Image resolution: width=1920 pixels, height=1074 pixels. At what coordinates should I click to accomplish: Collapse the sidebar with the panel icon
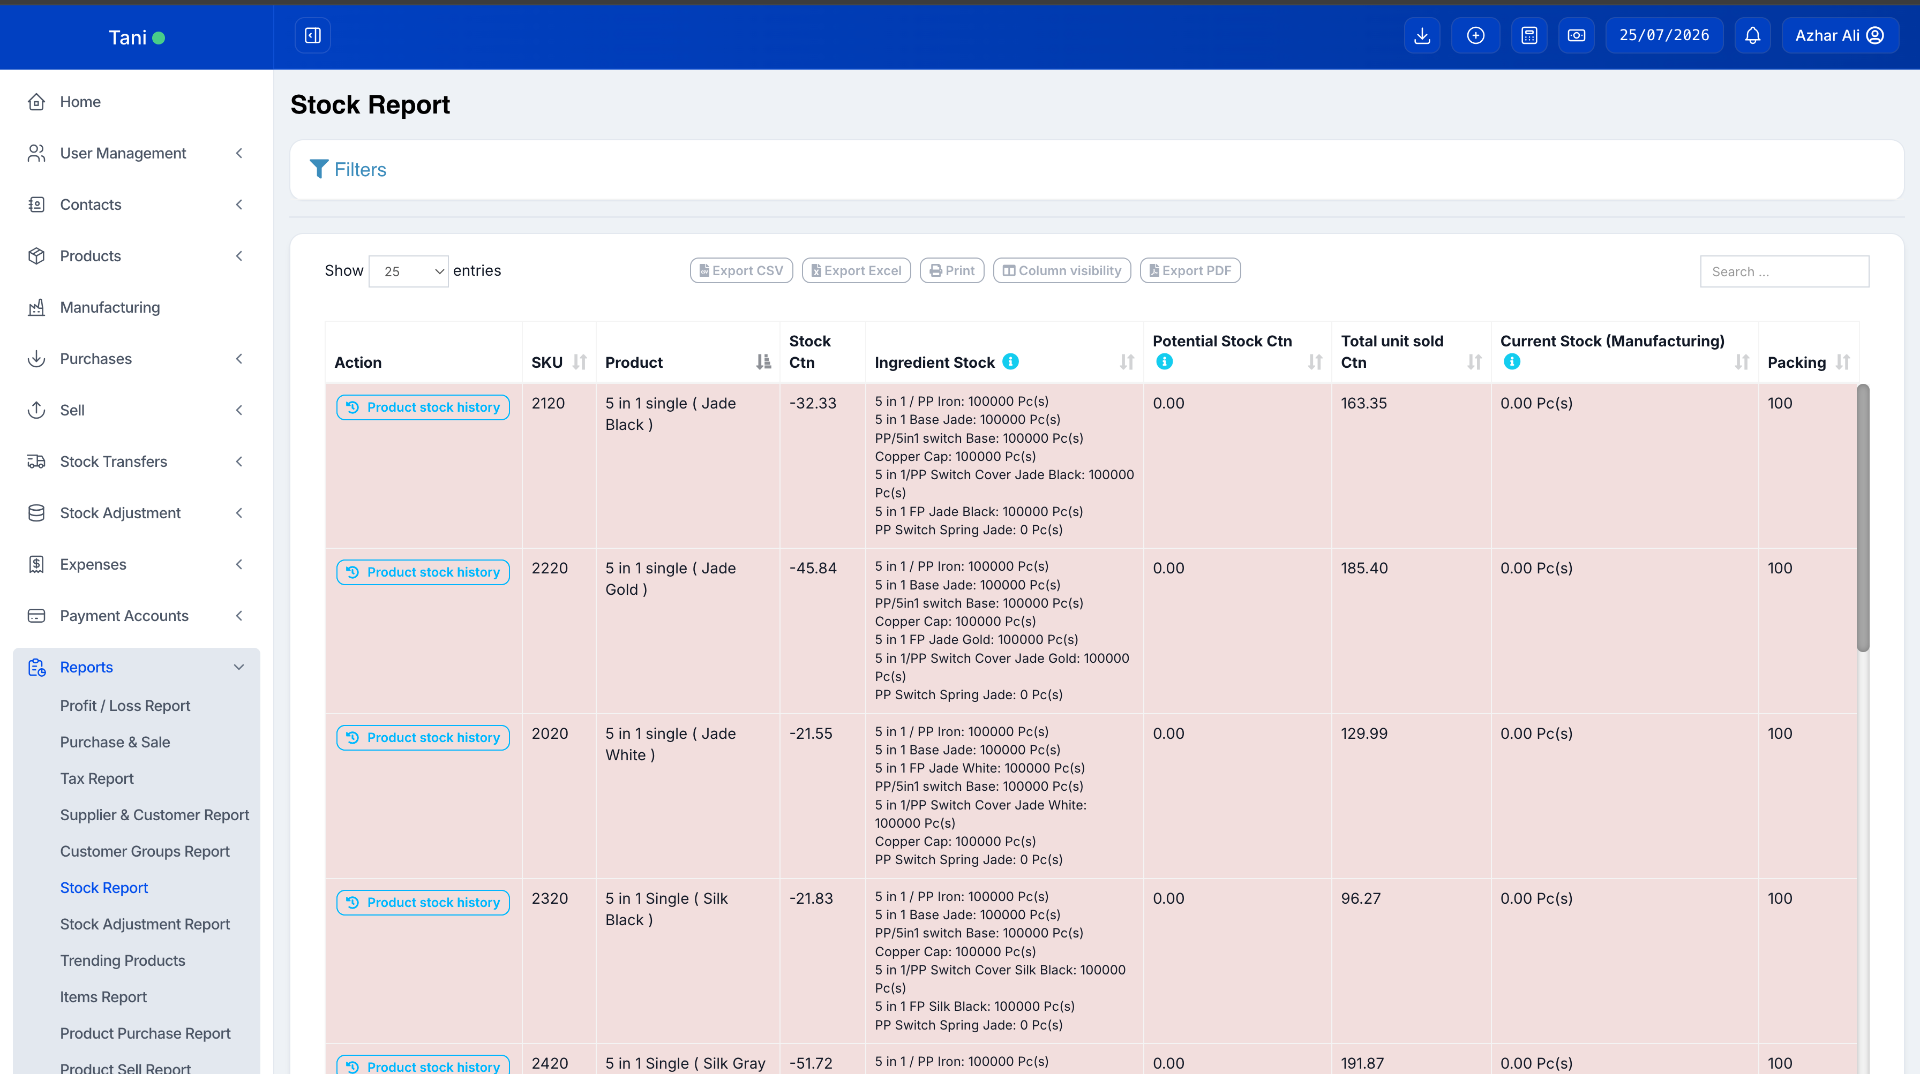(x=313, y=36)
